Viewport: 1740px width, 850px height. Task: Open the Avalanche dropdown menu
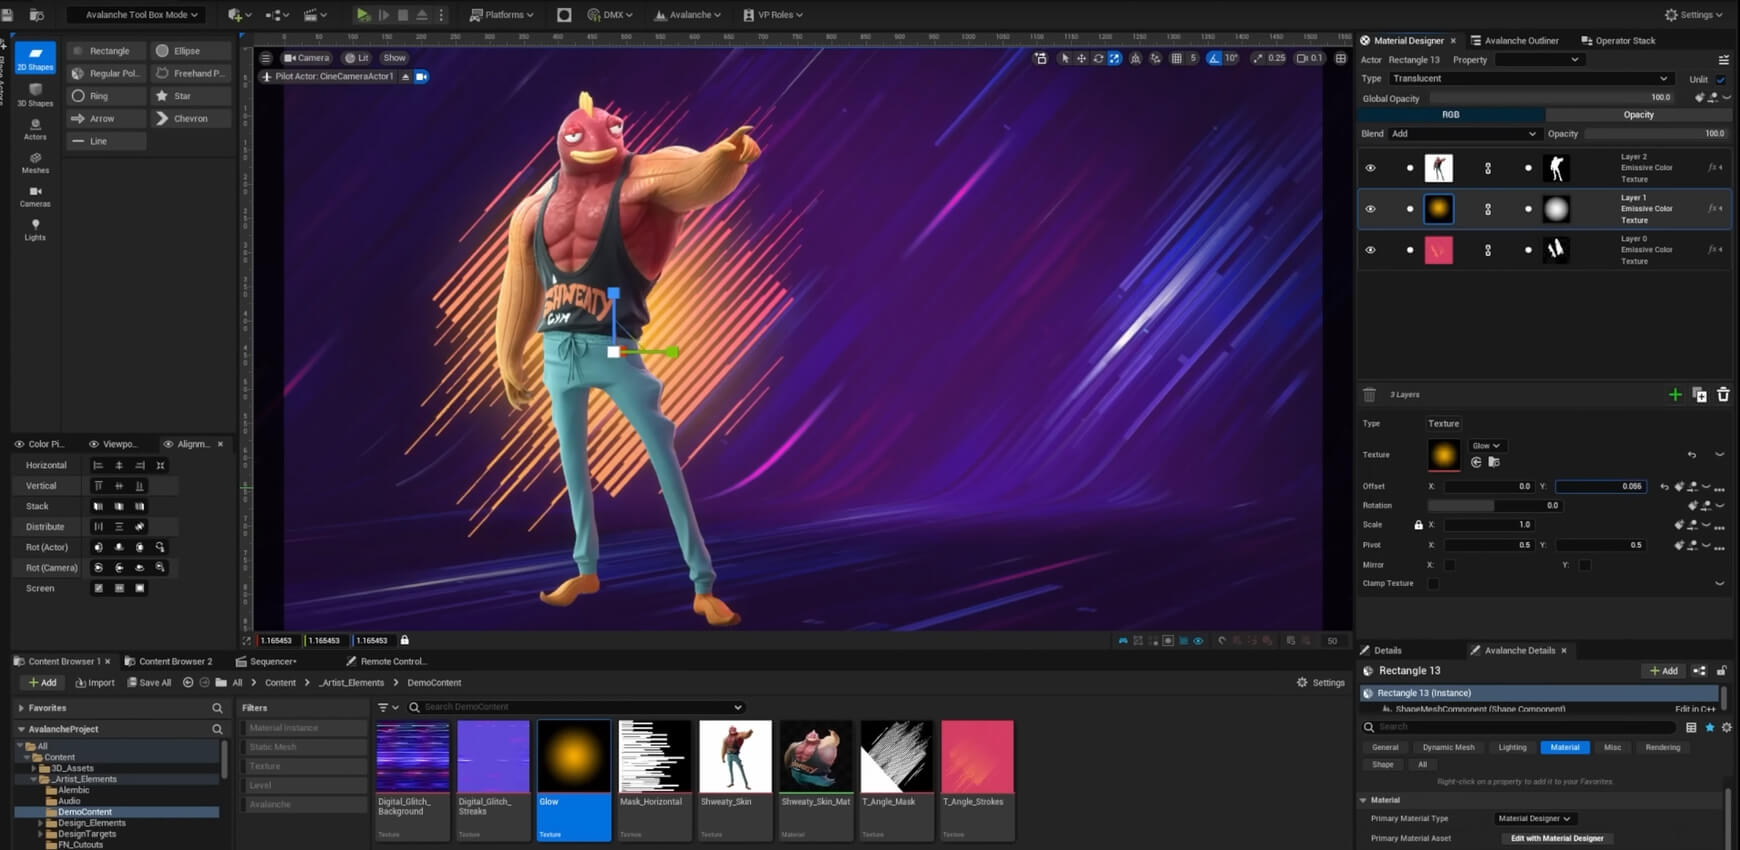(x=687, y=15)
